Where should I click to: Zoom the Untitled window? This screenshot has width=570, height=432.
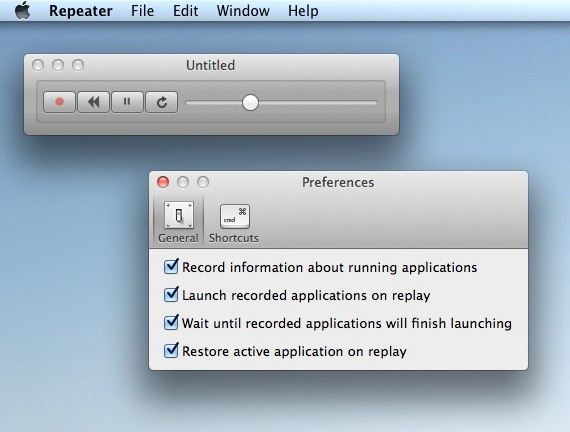[78, 65]
